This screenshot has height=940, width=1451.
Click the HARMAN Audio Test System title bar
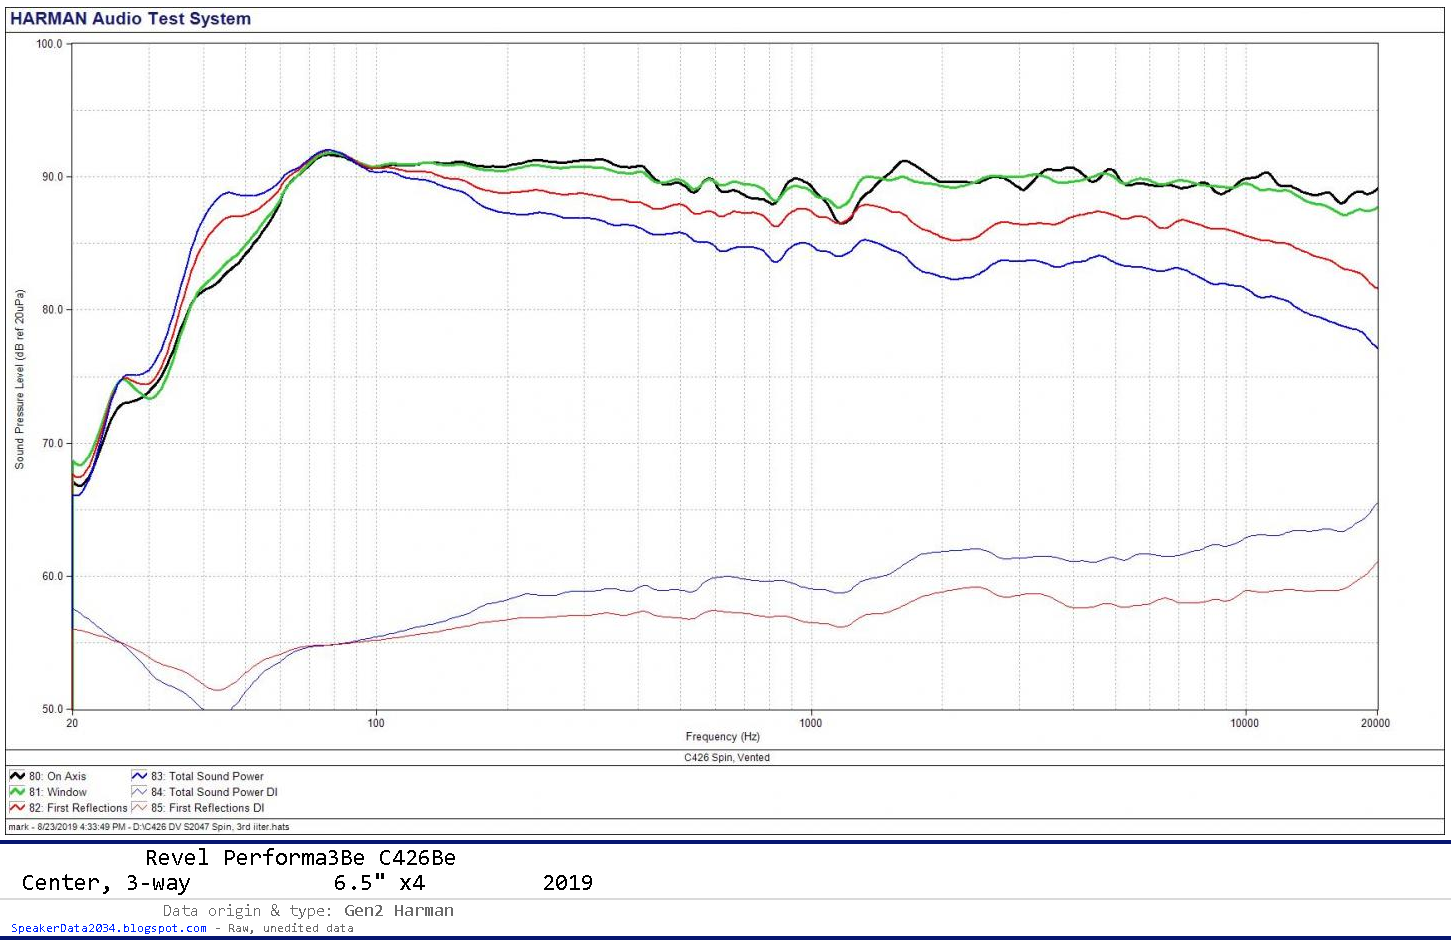click(131, 18)
